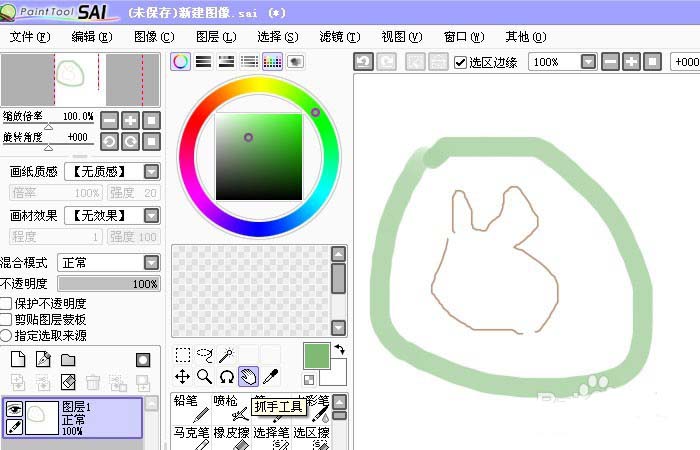Viewport: 700px width, 450px height.
Task: Zoom out with navigator minus button
Action: click(109, 121)
